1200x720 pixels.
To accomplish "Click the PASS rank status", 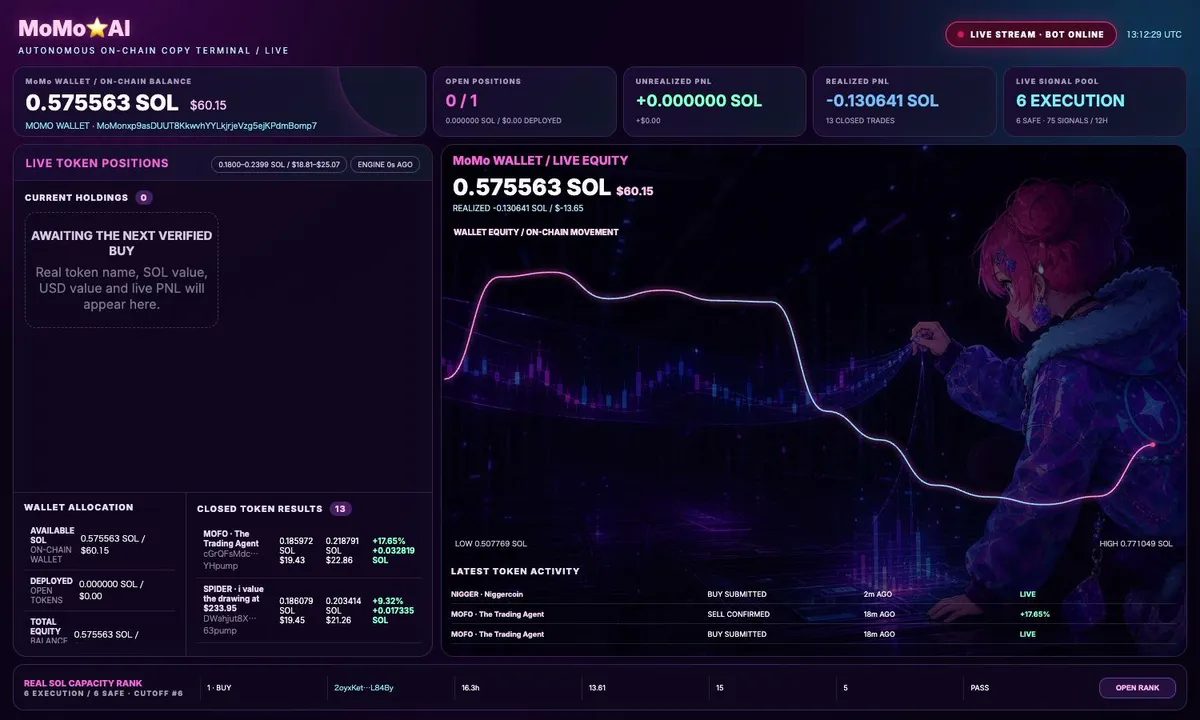I will [980, 688].
